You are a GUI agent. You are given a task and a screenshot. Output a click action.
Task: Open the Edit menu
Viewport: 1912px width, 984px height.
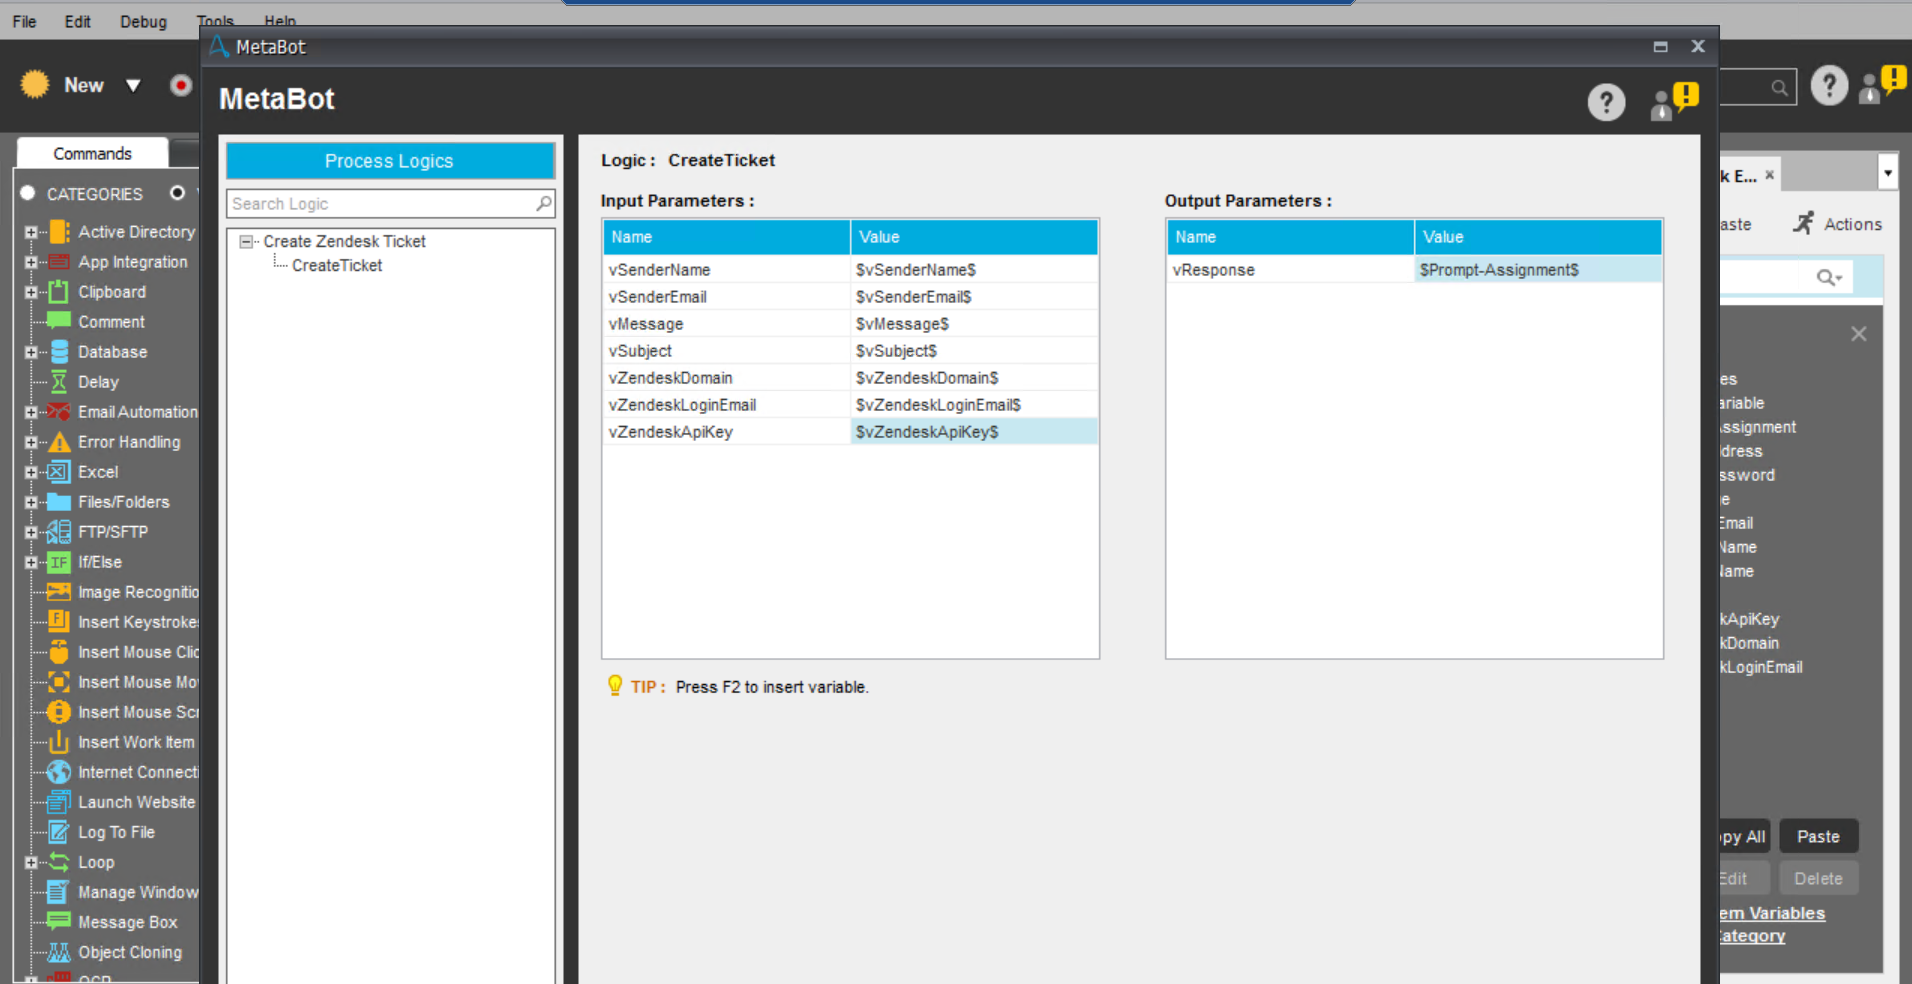tap(77, 21)
